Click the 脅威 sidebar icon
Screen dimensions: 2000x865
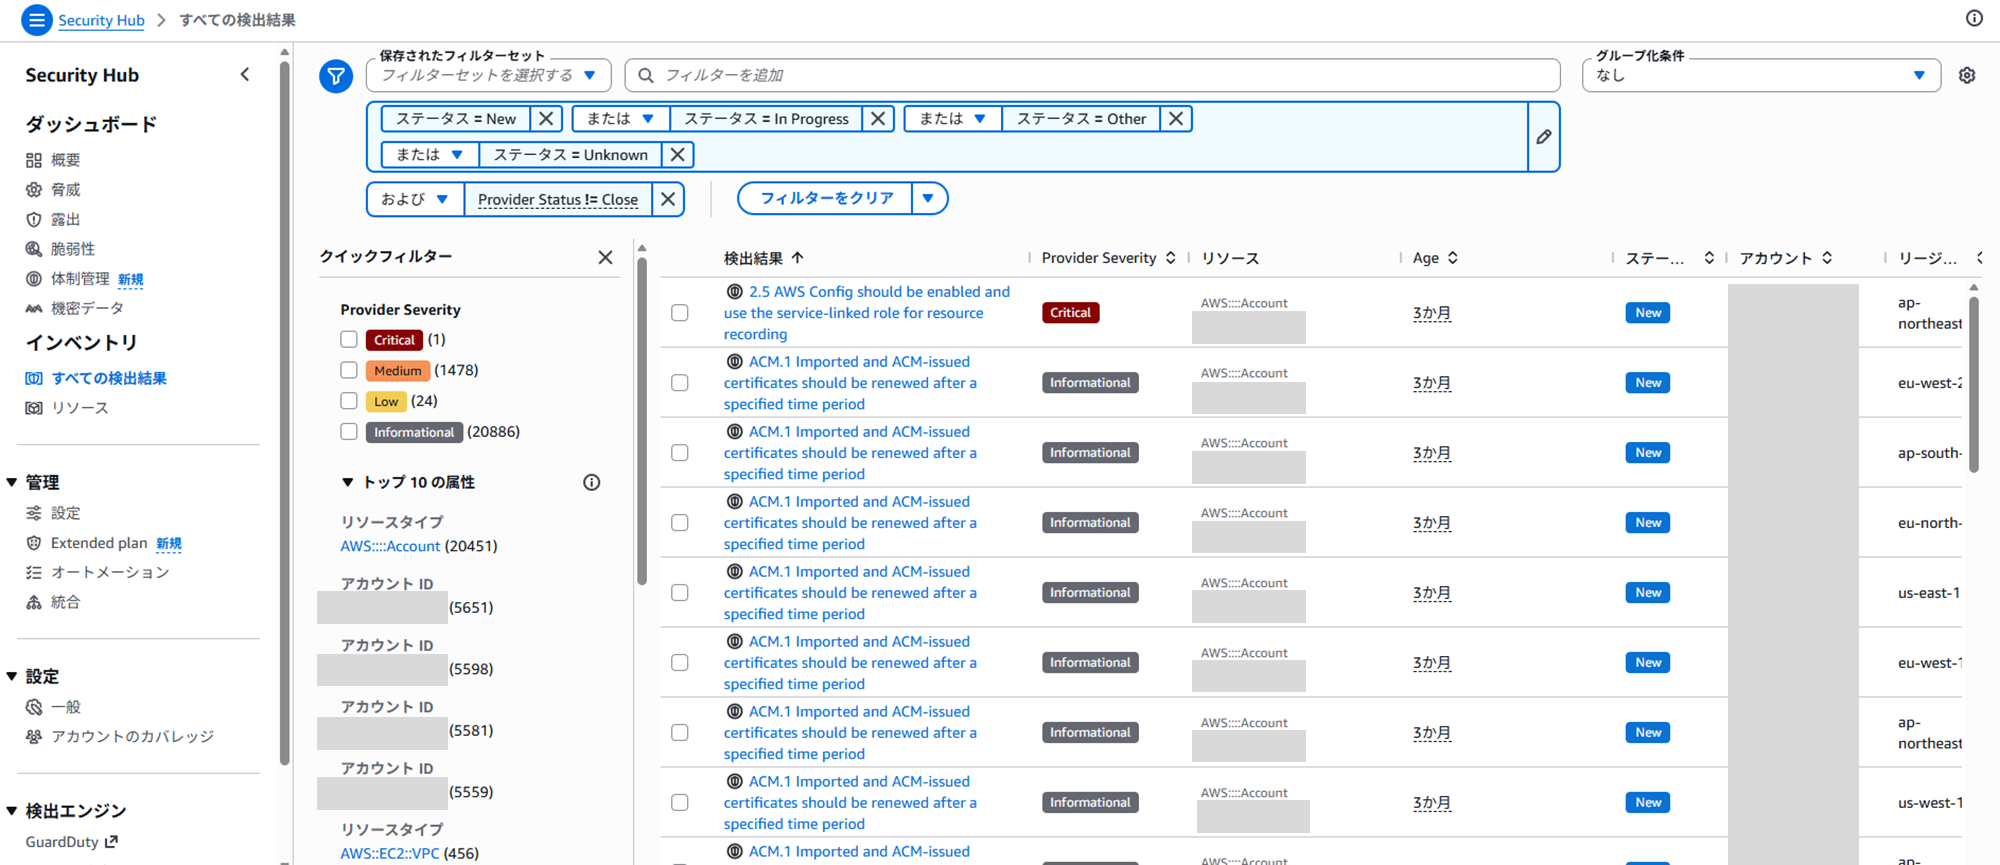click(34, 190)
